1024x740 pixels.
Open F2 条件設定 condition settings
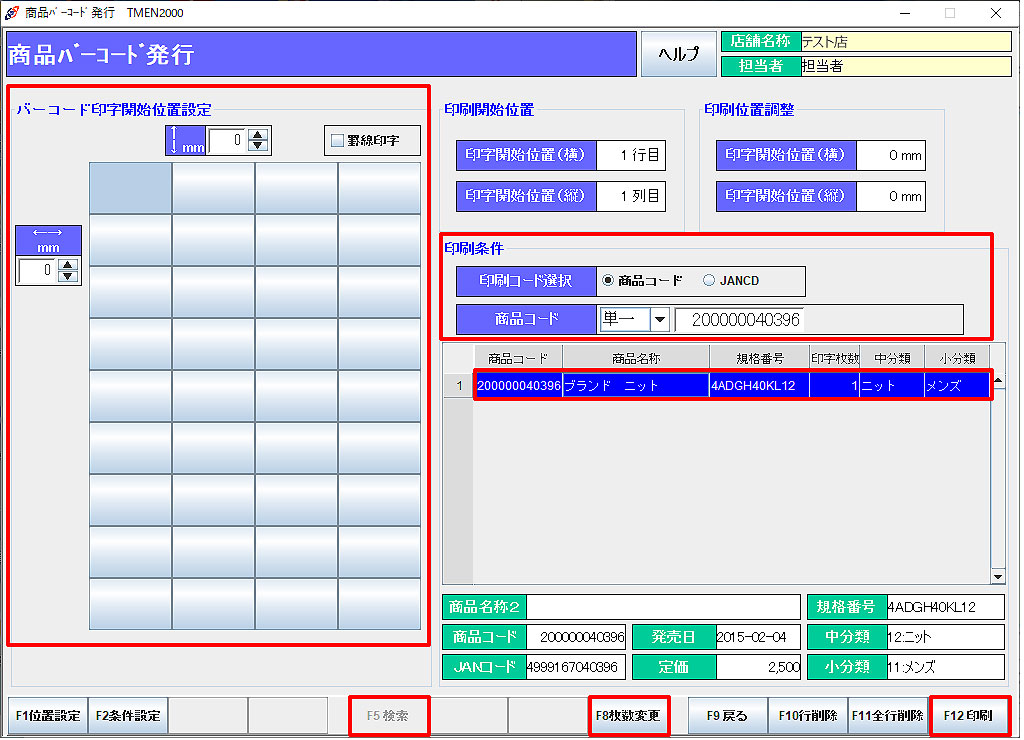128,716
